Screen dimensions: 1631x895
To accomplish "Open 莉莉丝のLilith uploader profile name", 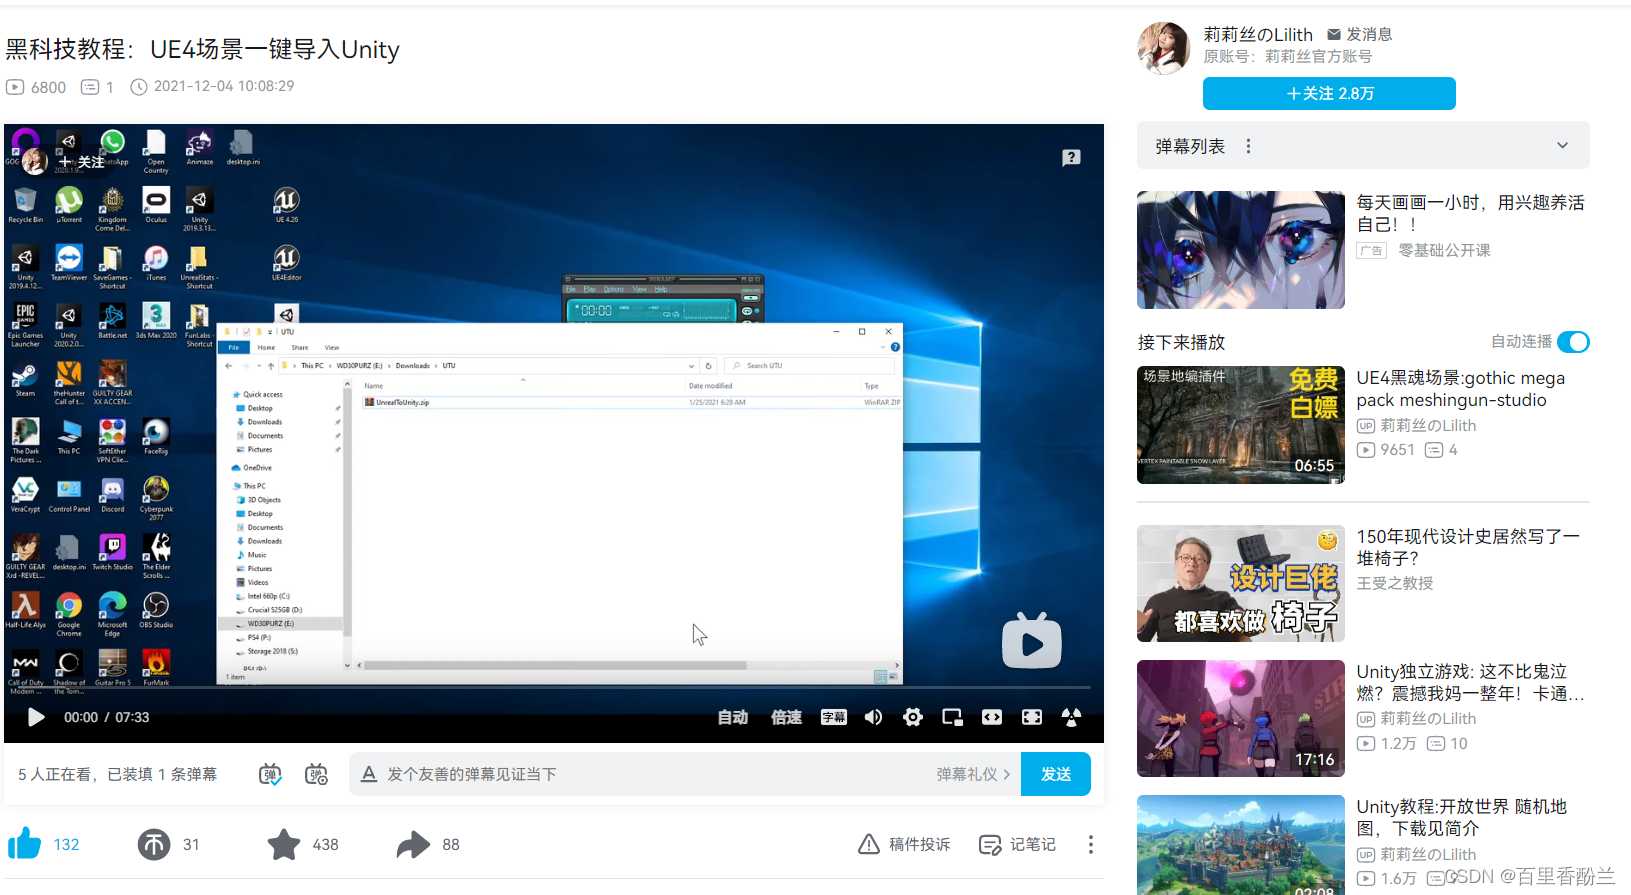I will tap(1258, 34).
